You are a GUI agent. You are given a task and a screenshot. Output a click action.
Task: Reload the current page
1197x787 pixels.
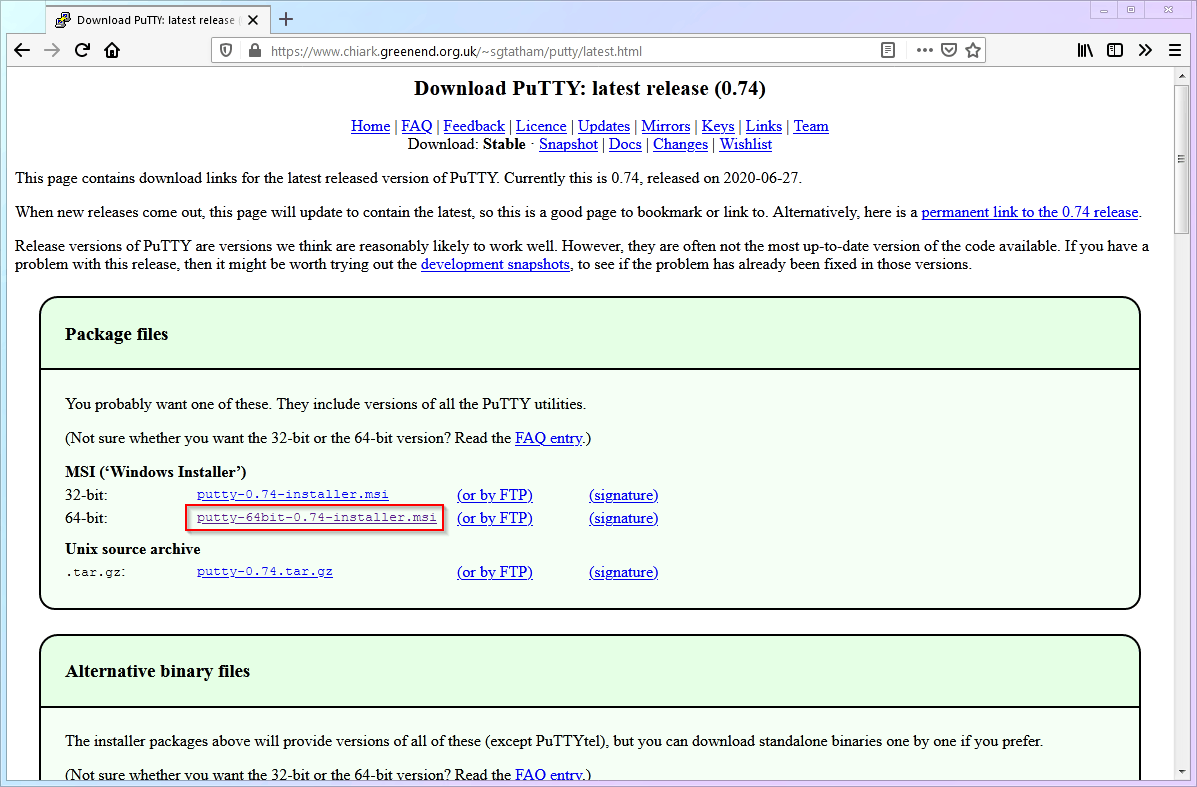point(82,51)
